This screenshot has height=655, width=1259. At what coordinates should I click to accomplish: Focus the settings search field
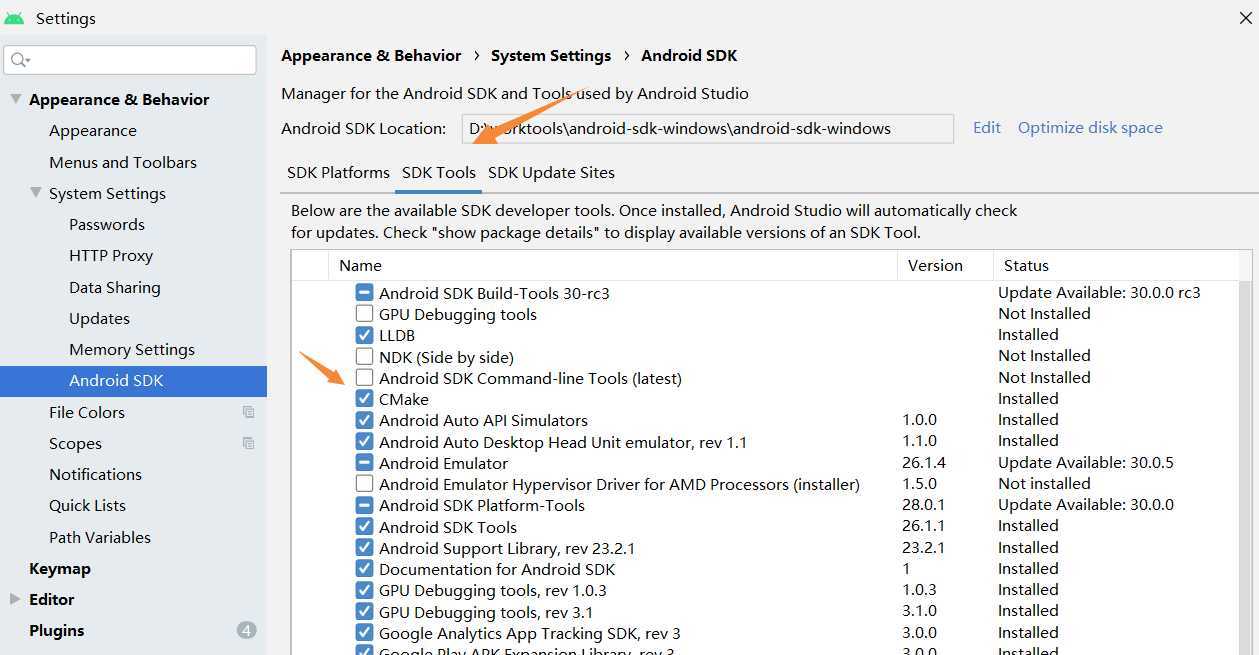point(130,60)
